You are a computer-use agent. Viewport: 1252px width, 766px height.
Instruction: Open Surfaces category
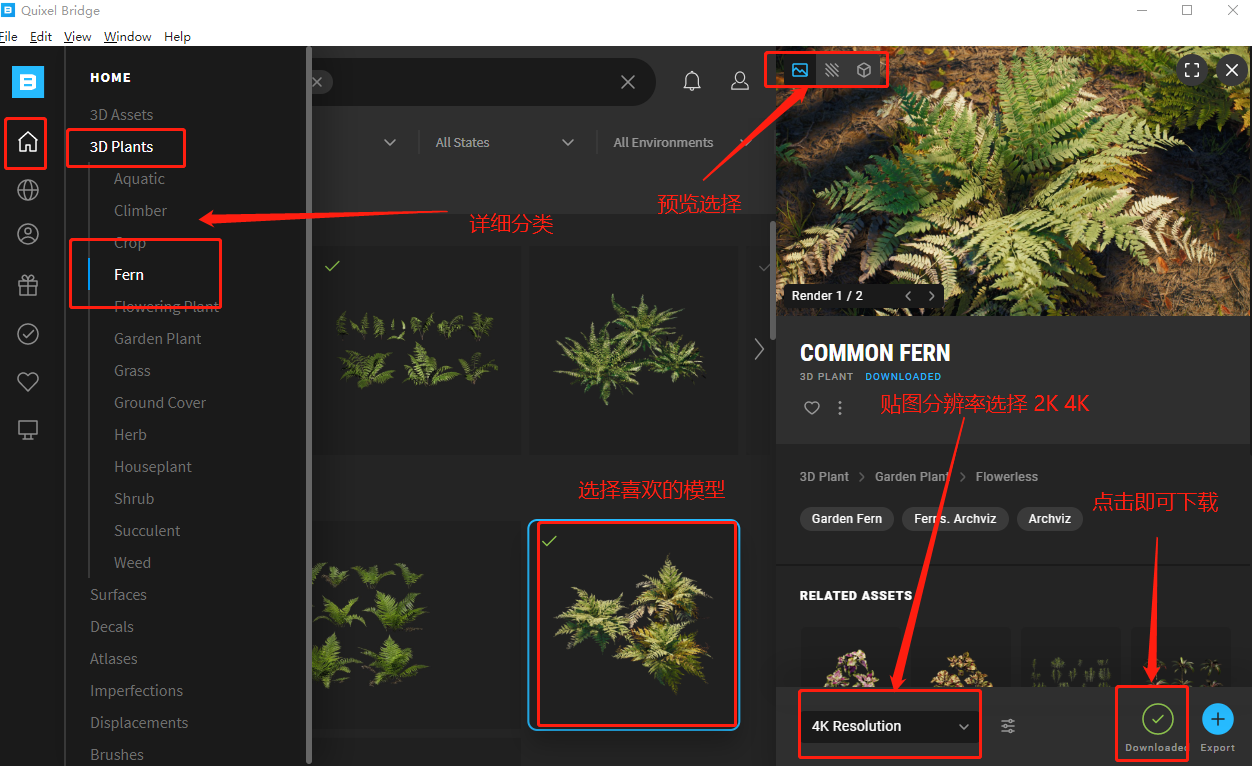point(118,595)
